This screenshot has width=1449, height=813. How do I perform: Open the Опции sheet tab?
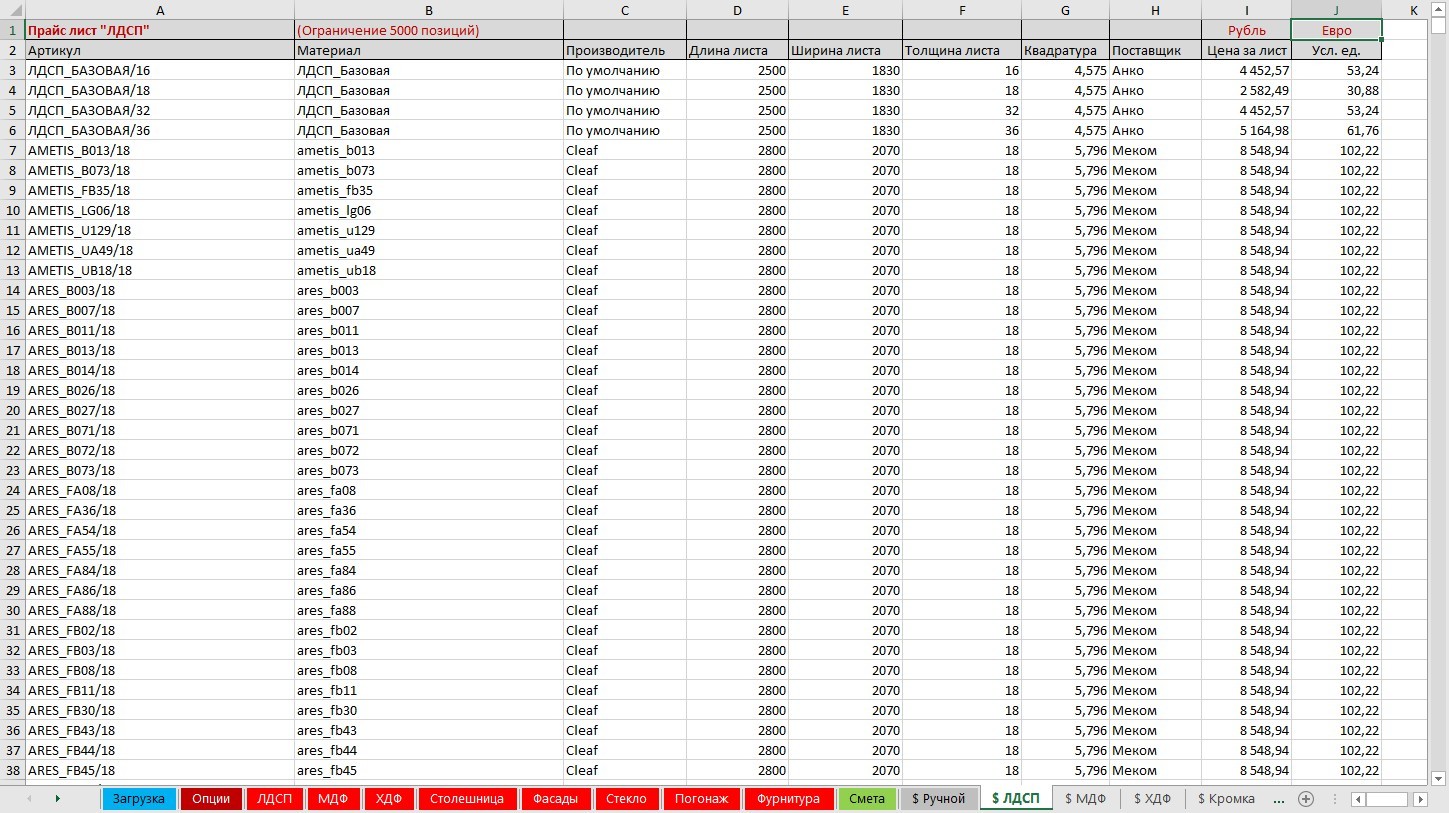point(211,799)
